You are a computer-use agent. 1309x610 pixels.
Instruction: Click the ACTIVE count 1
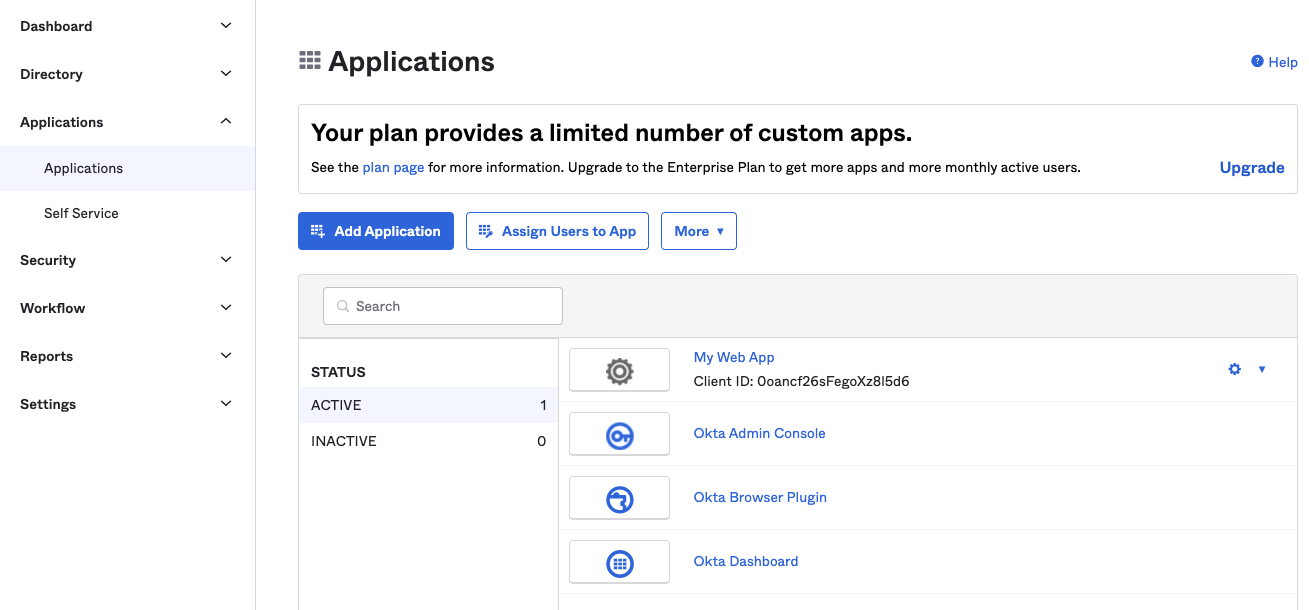[x=543, y=405]
